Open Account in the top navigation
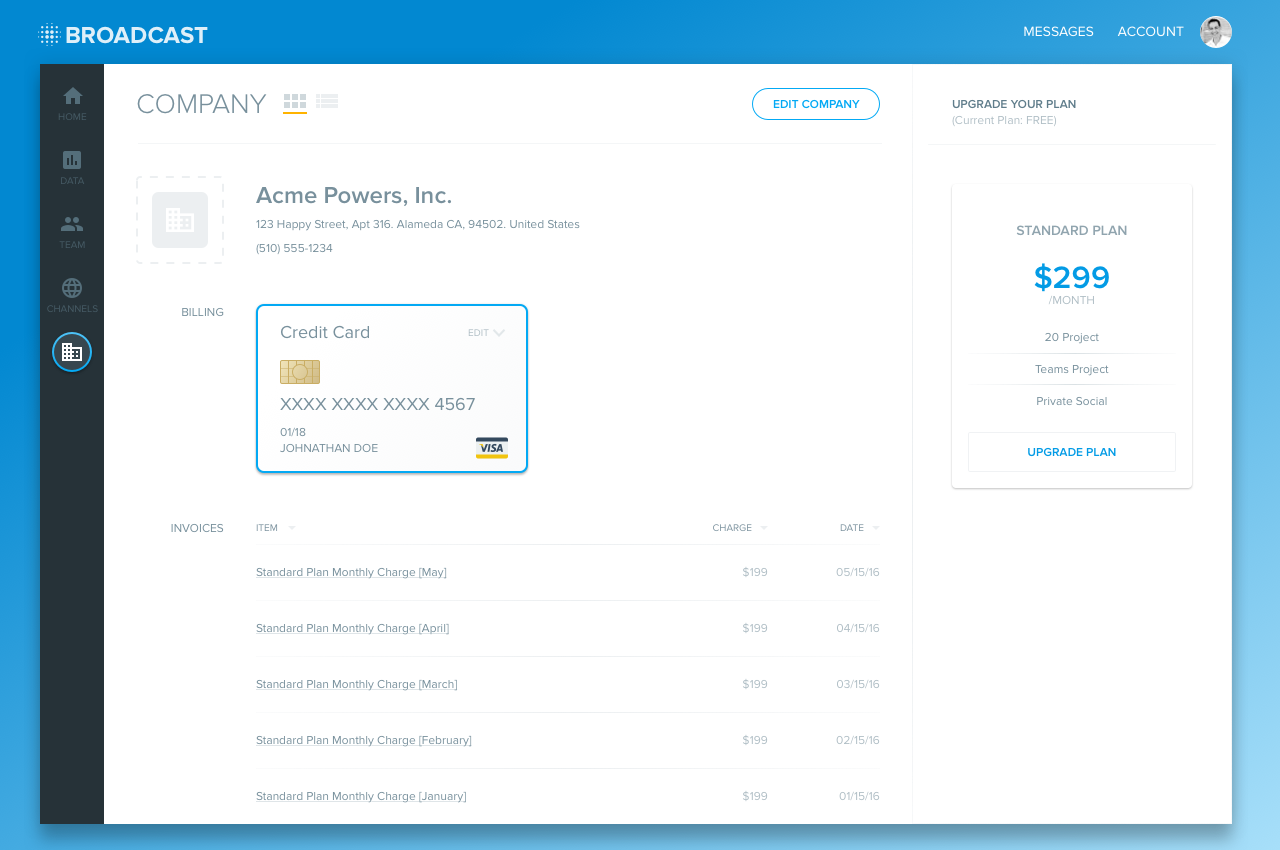Screen dimensions: 1280x850 1150,32
